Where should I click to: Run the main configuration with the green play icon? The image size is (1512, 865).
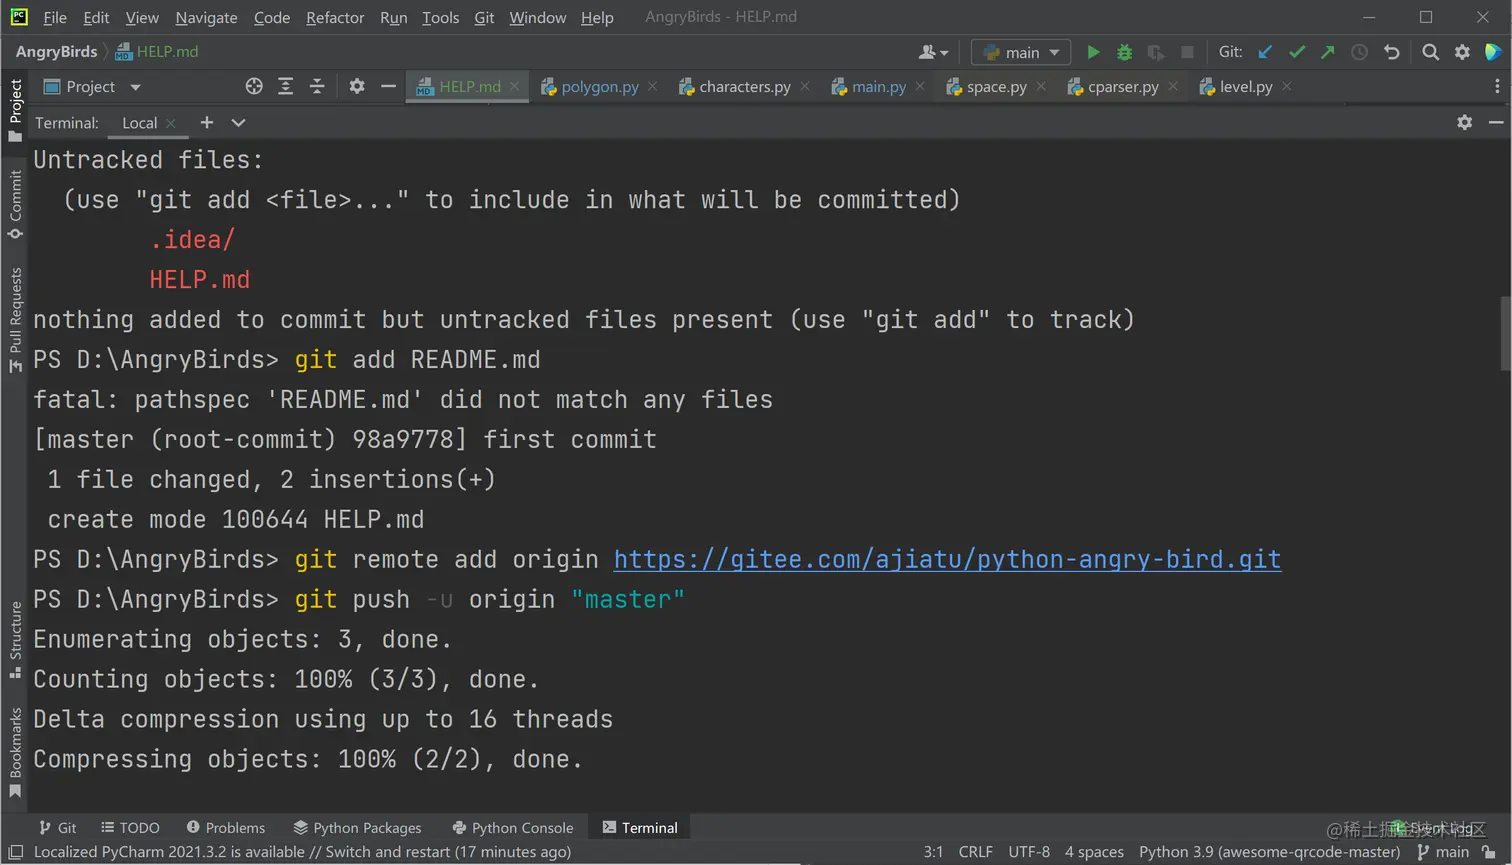tap(1093, 52)
